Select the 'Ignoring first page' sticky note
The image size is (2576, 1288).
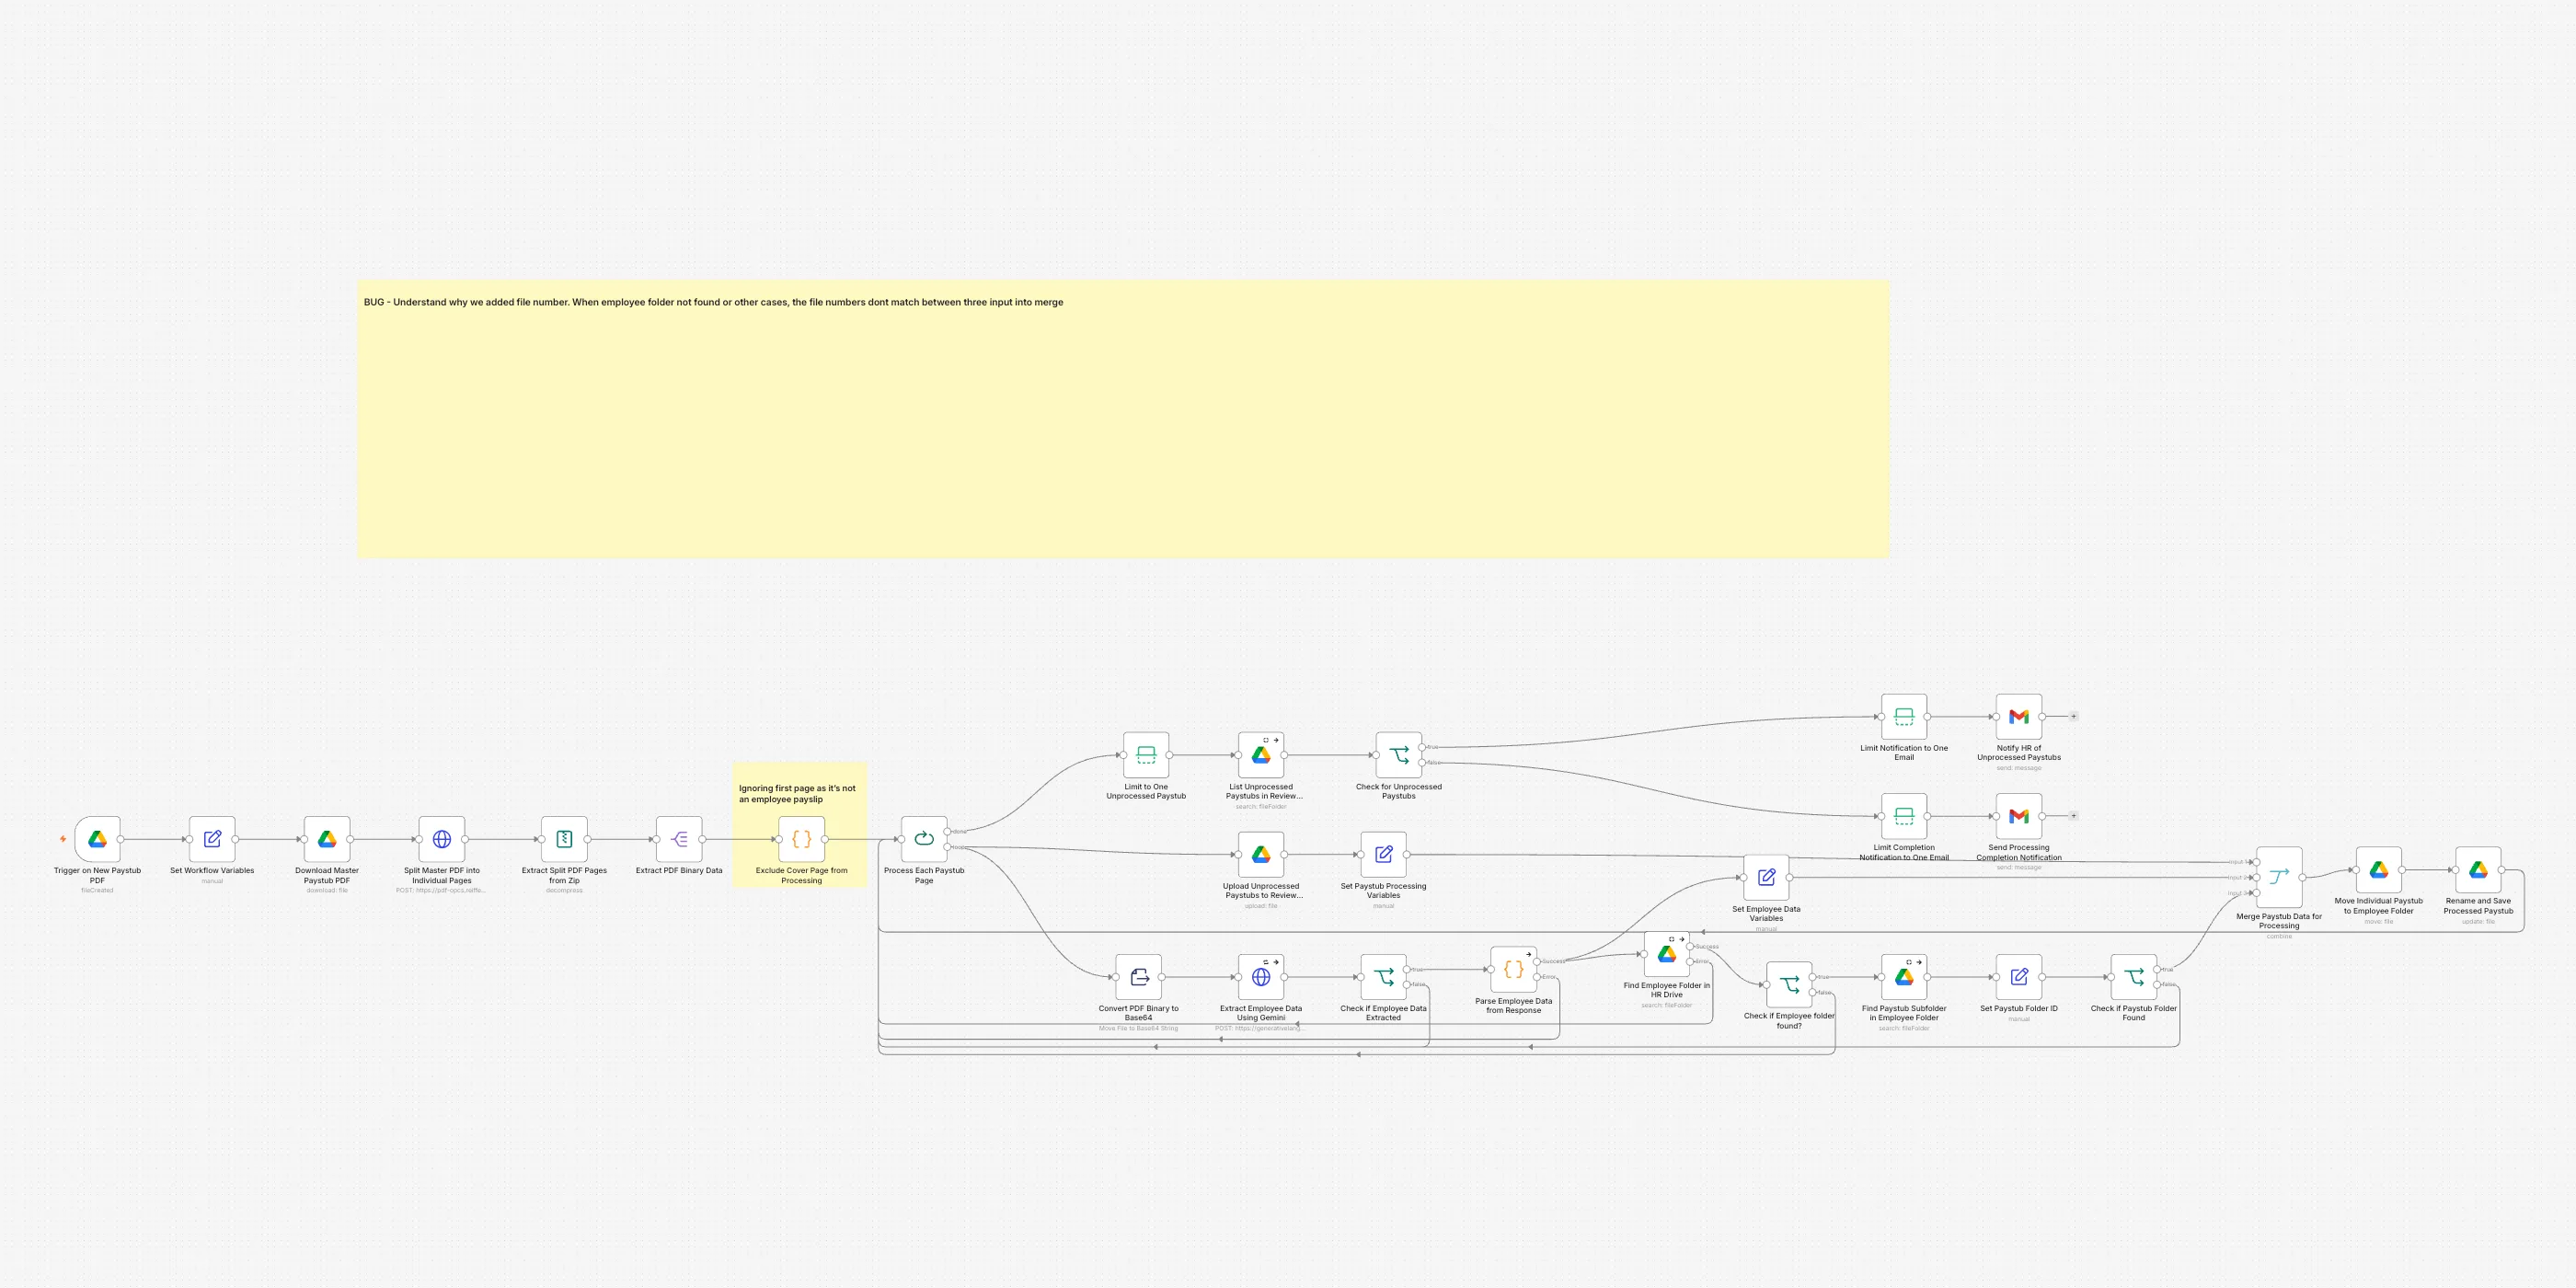(x=800, y=825)
